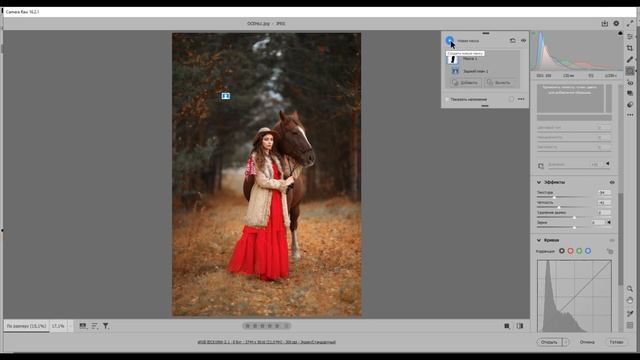The width and height of the screenshot is (640, 360).
Task: Click the reset masks icon in the masks panel header
Action: point(513,40)
